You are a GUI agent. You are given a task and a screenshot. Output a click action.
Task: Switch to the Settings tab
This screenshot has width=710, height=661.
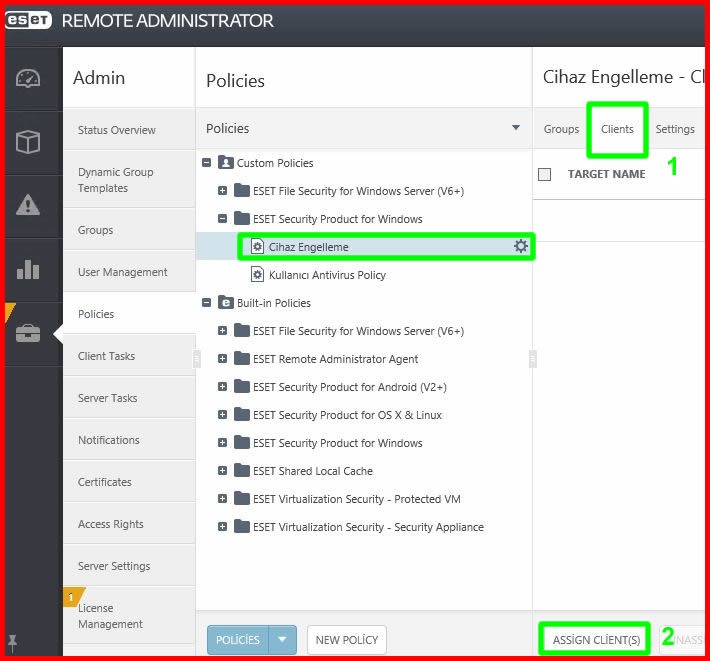coord(675,129)
